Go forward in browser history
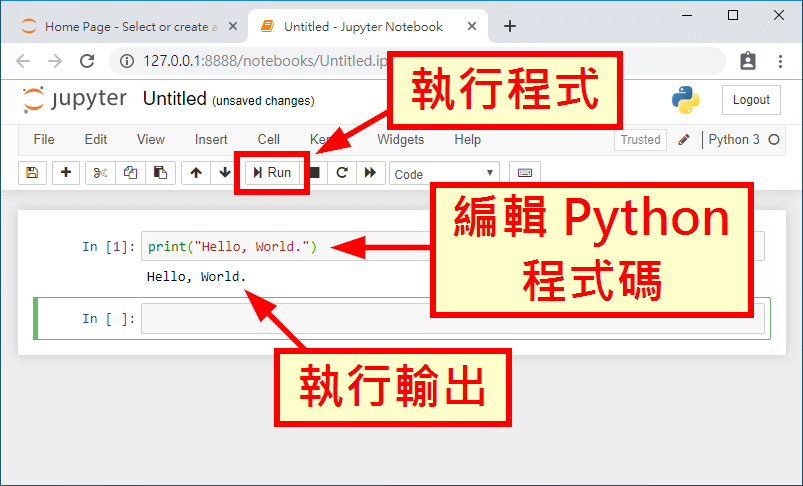The image size is (803, 486). 55,61
